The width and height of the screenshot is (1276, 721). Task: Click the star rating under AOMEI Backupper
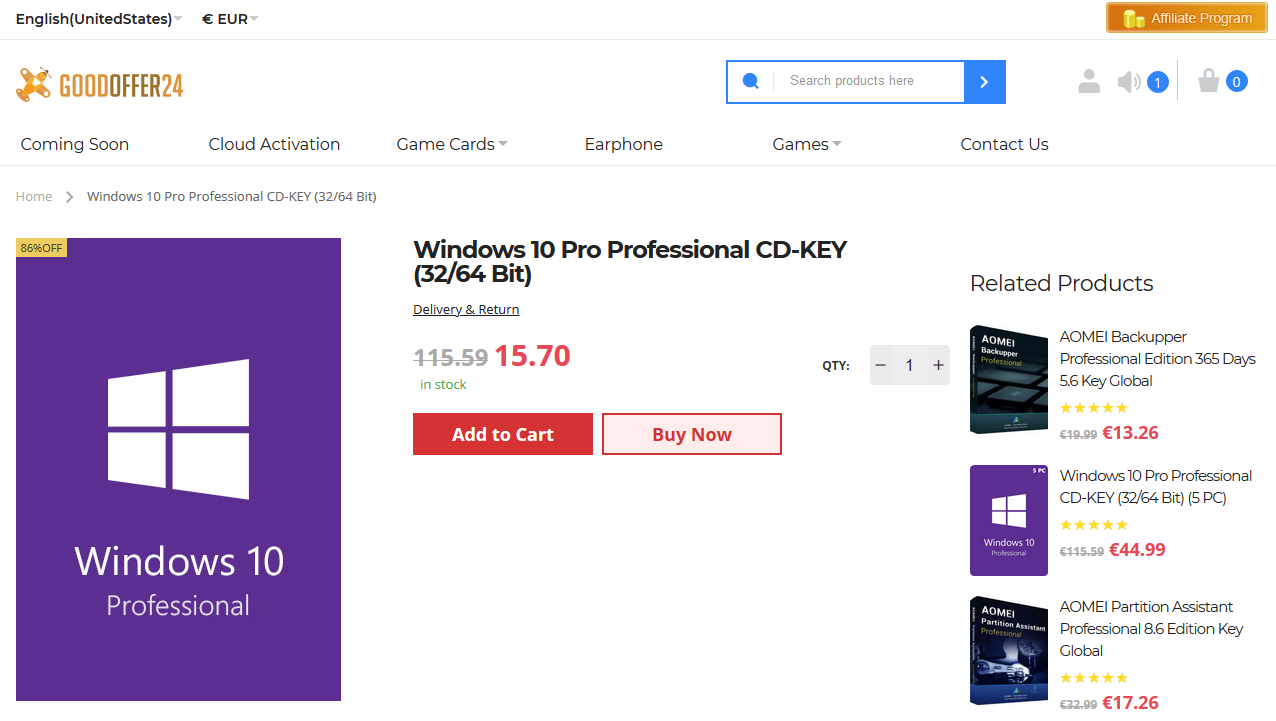(1094, 408)
